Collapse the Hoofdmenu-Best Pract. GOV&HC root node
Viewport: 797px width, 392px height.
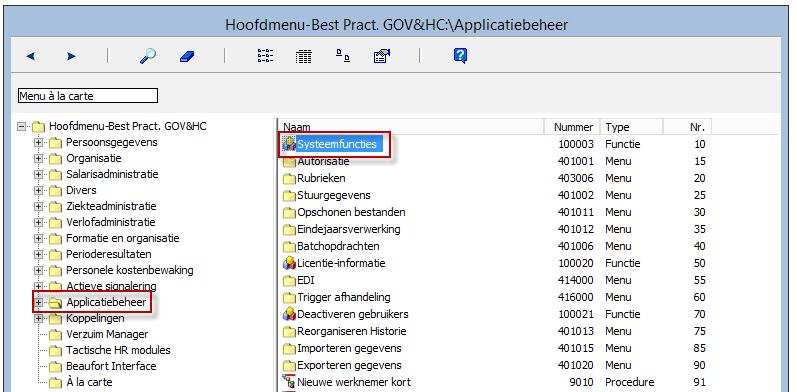21,126
